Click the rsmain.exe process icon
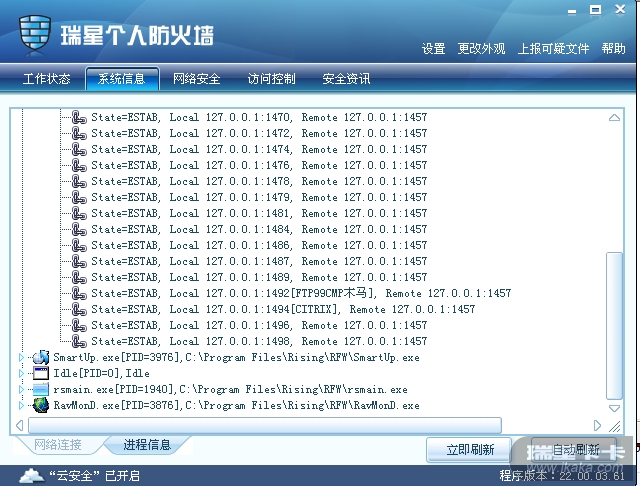 click(41, 389)
